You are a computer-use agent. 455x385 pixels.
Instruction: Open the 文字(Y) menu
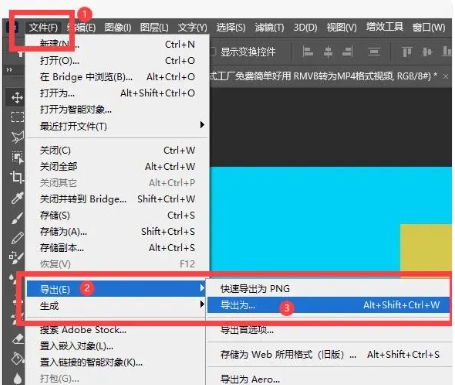(x=192, y=27)
